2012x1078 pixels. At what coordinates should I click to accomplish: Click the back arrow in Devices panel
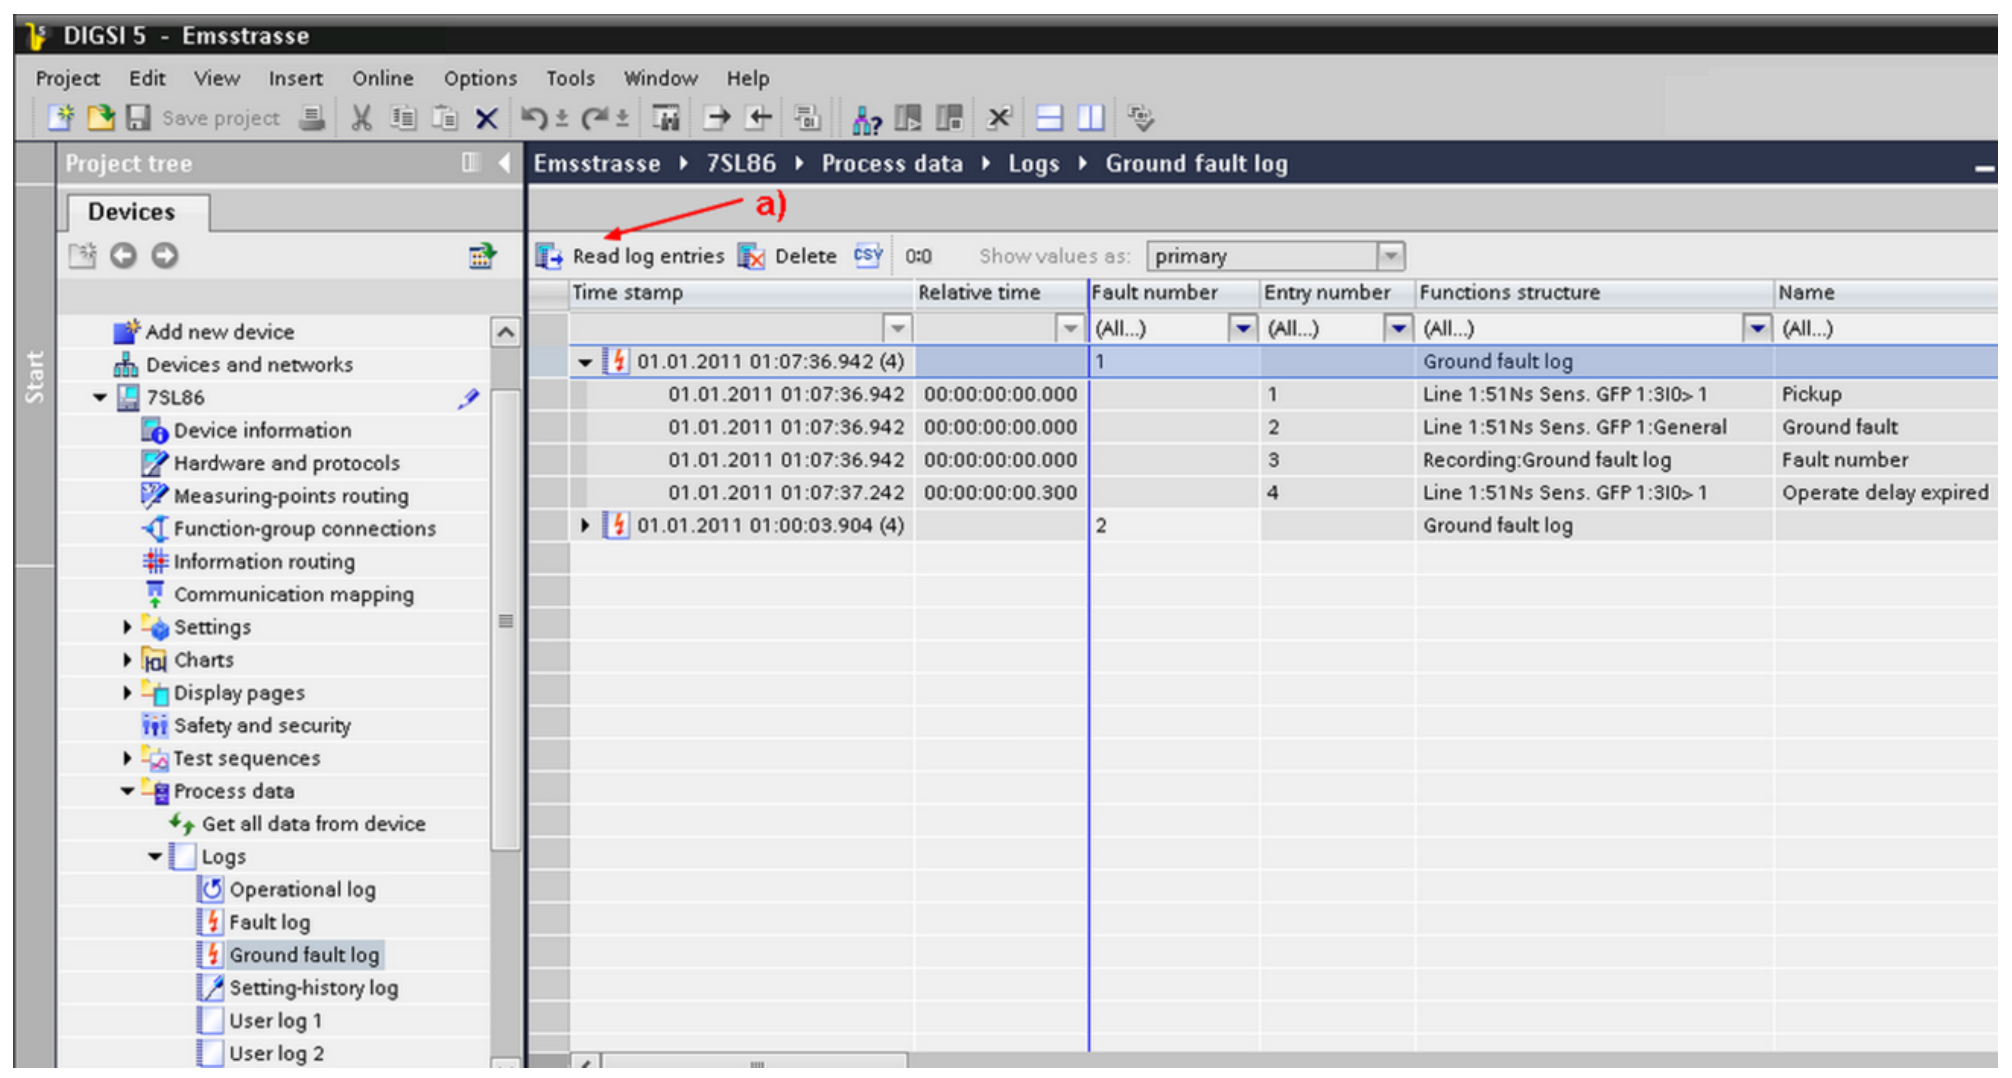click(123, 256)
